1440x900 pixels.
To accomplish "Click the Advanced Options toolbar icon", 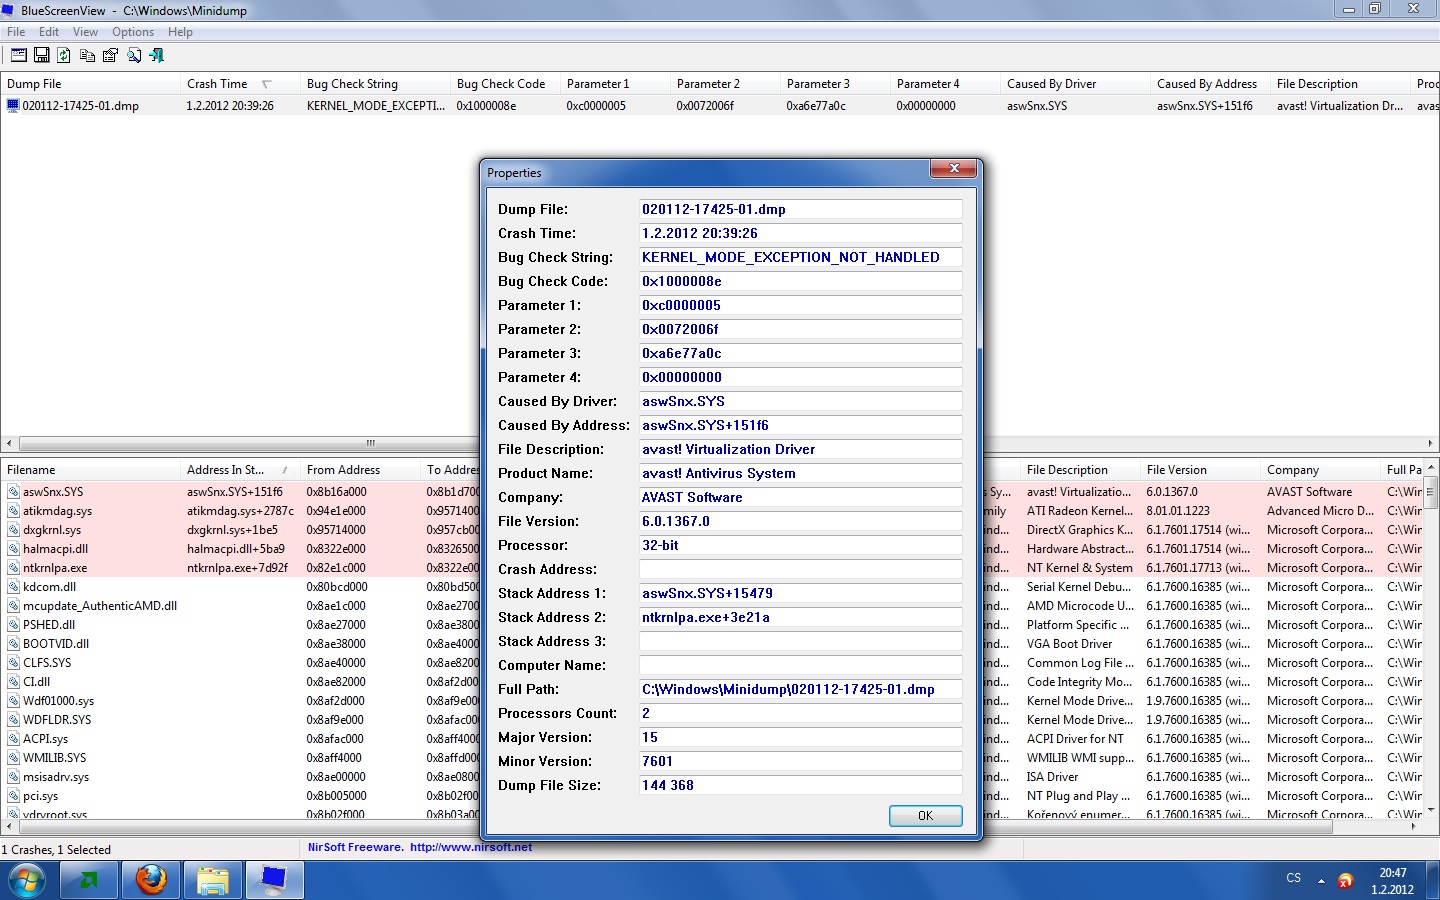I will click(x=19, y=56).
